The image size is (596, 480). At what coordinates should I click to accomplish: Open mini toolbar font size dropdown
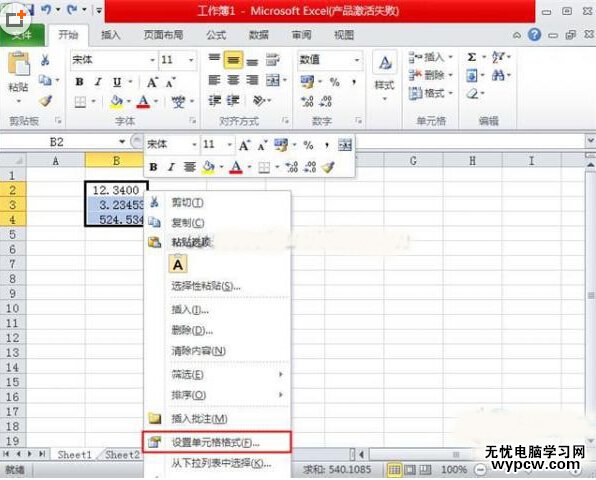230,144
